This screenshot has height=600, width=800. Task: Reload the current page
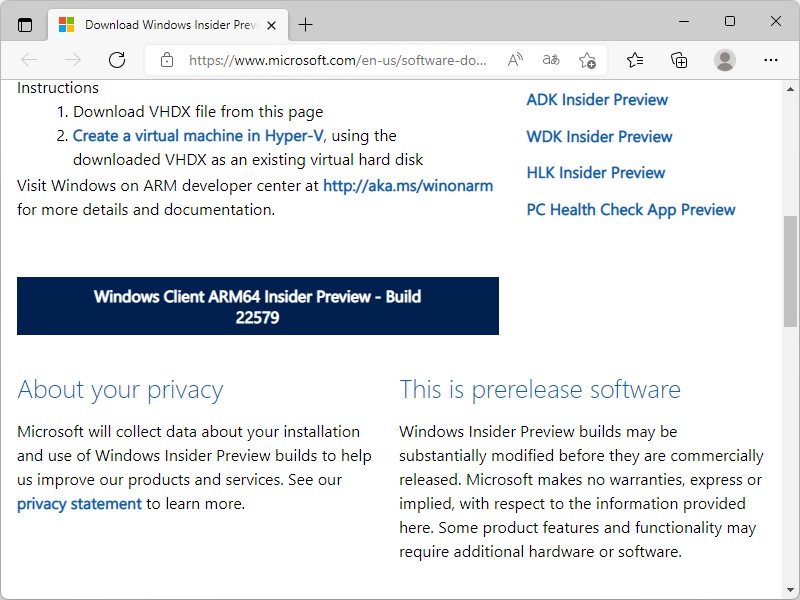coord(117,60)
